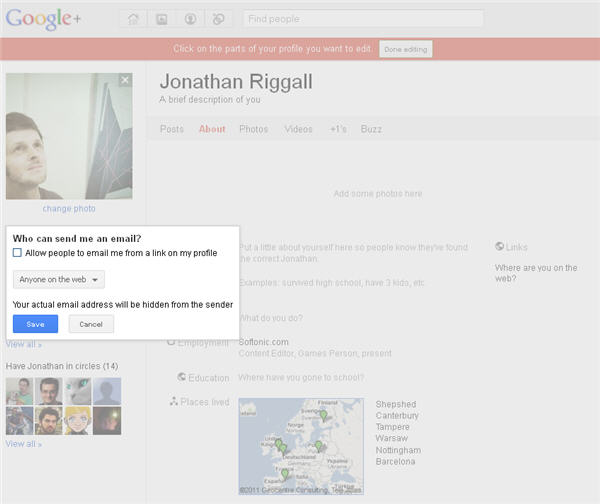The height and width of the screenshot is (504, 600).
Task: Enable 'Allow people to email me' checkbox
Action: click(x=18, y=254)
